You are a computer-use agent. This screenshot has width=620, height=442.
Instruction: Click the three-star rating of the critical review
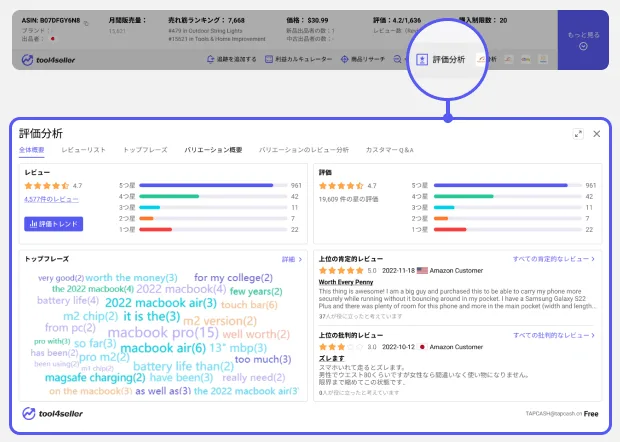click(341, 347)
